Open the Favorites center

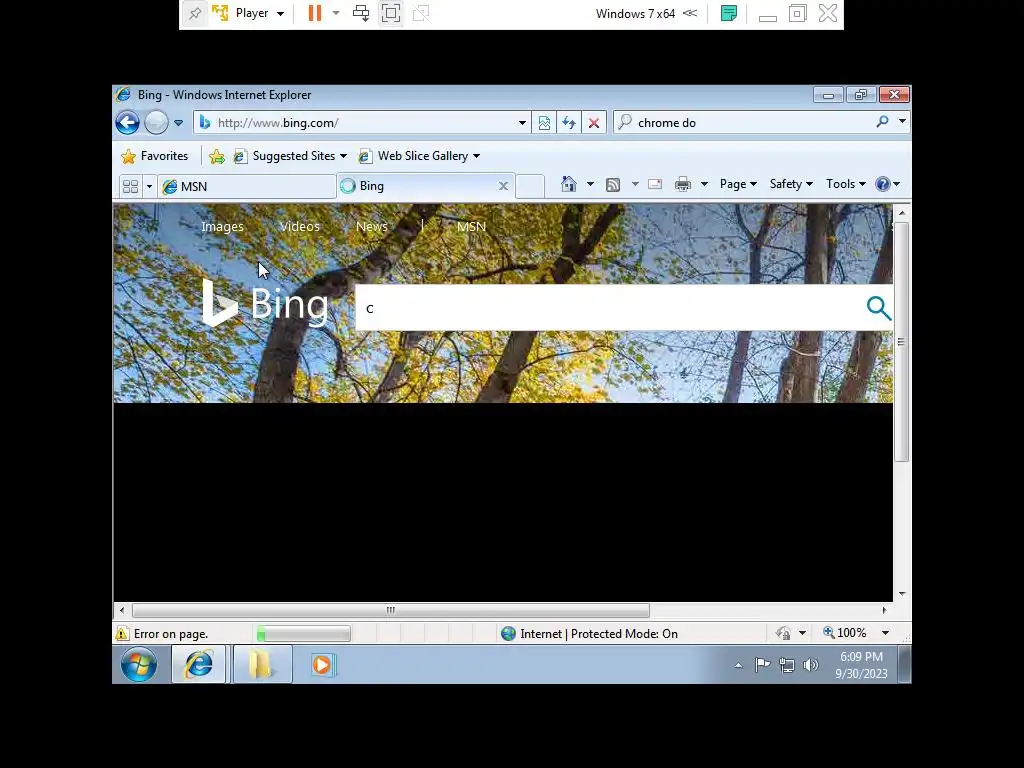pyautogui.click(x=155, y=156)
